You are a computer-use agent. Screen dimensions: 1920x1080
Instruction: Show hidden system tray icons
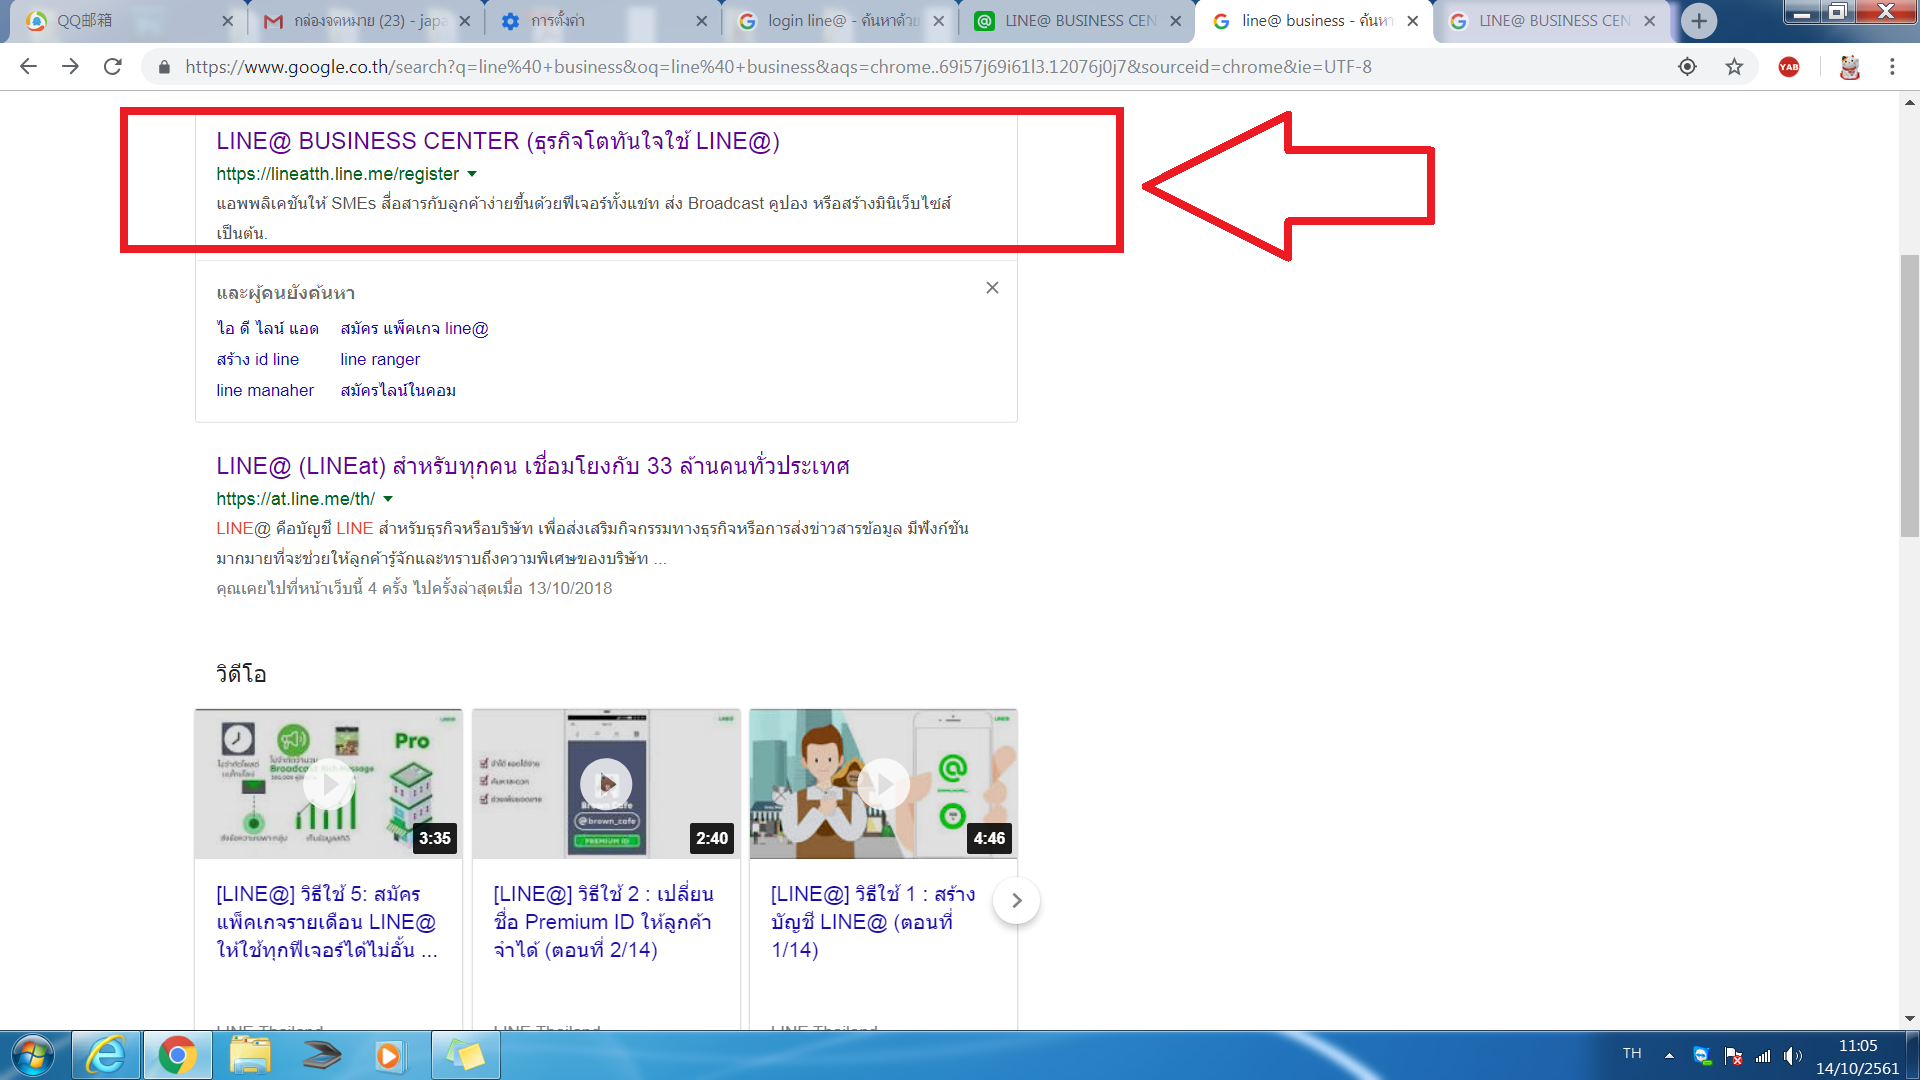(1669, 1056)
